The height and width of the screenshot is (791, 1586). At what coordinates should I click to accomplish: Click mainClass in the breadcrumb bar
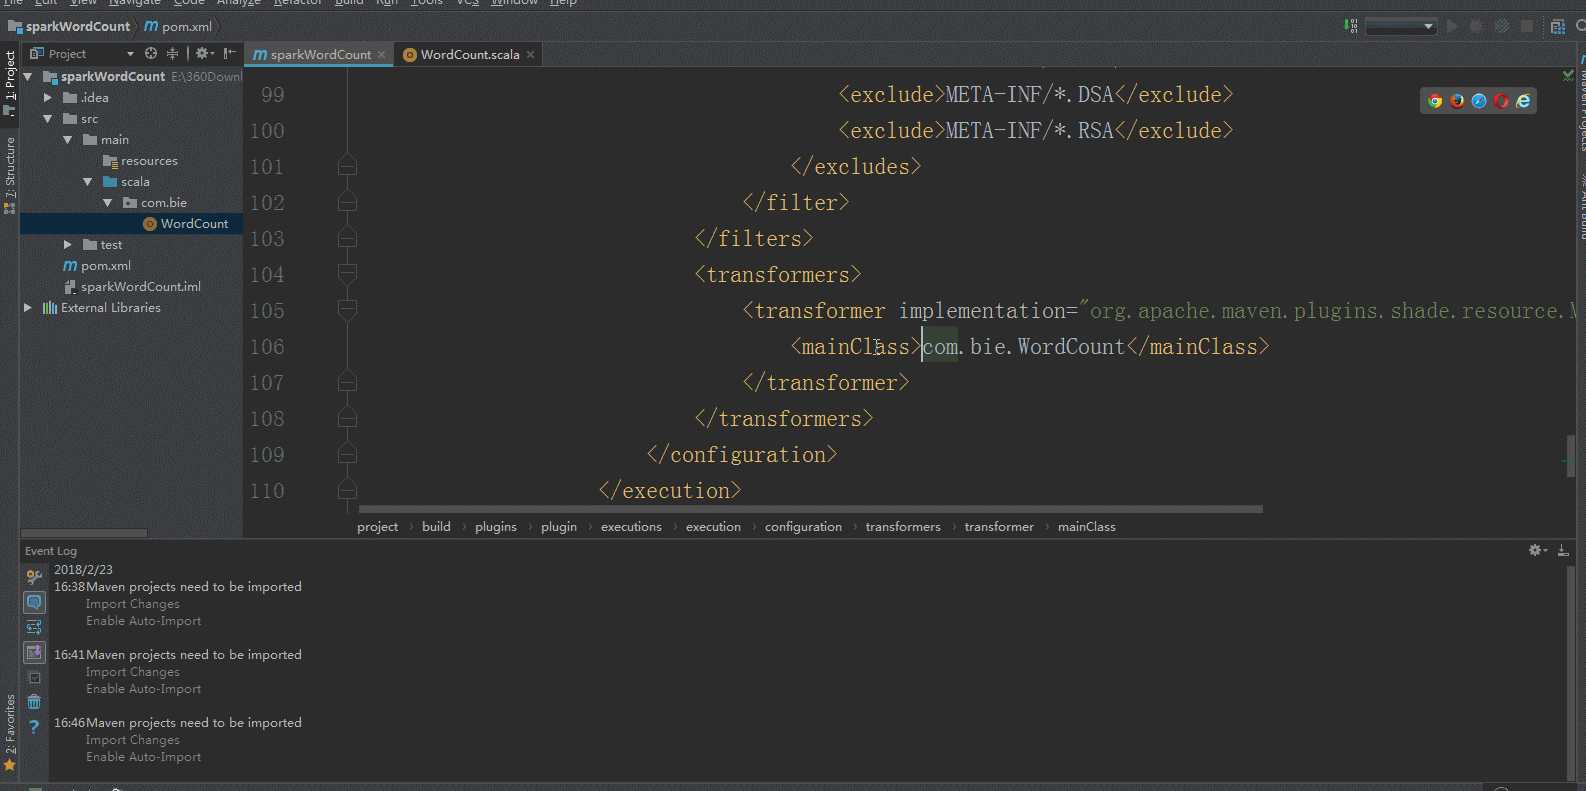coord(1087,527)
